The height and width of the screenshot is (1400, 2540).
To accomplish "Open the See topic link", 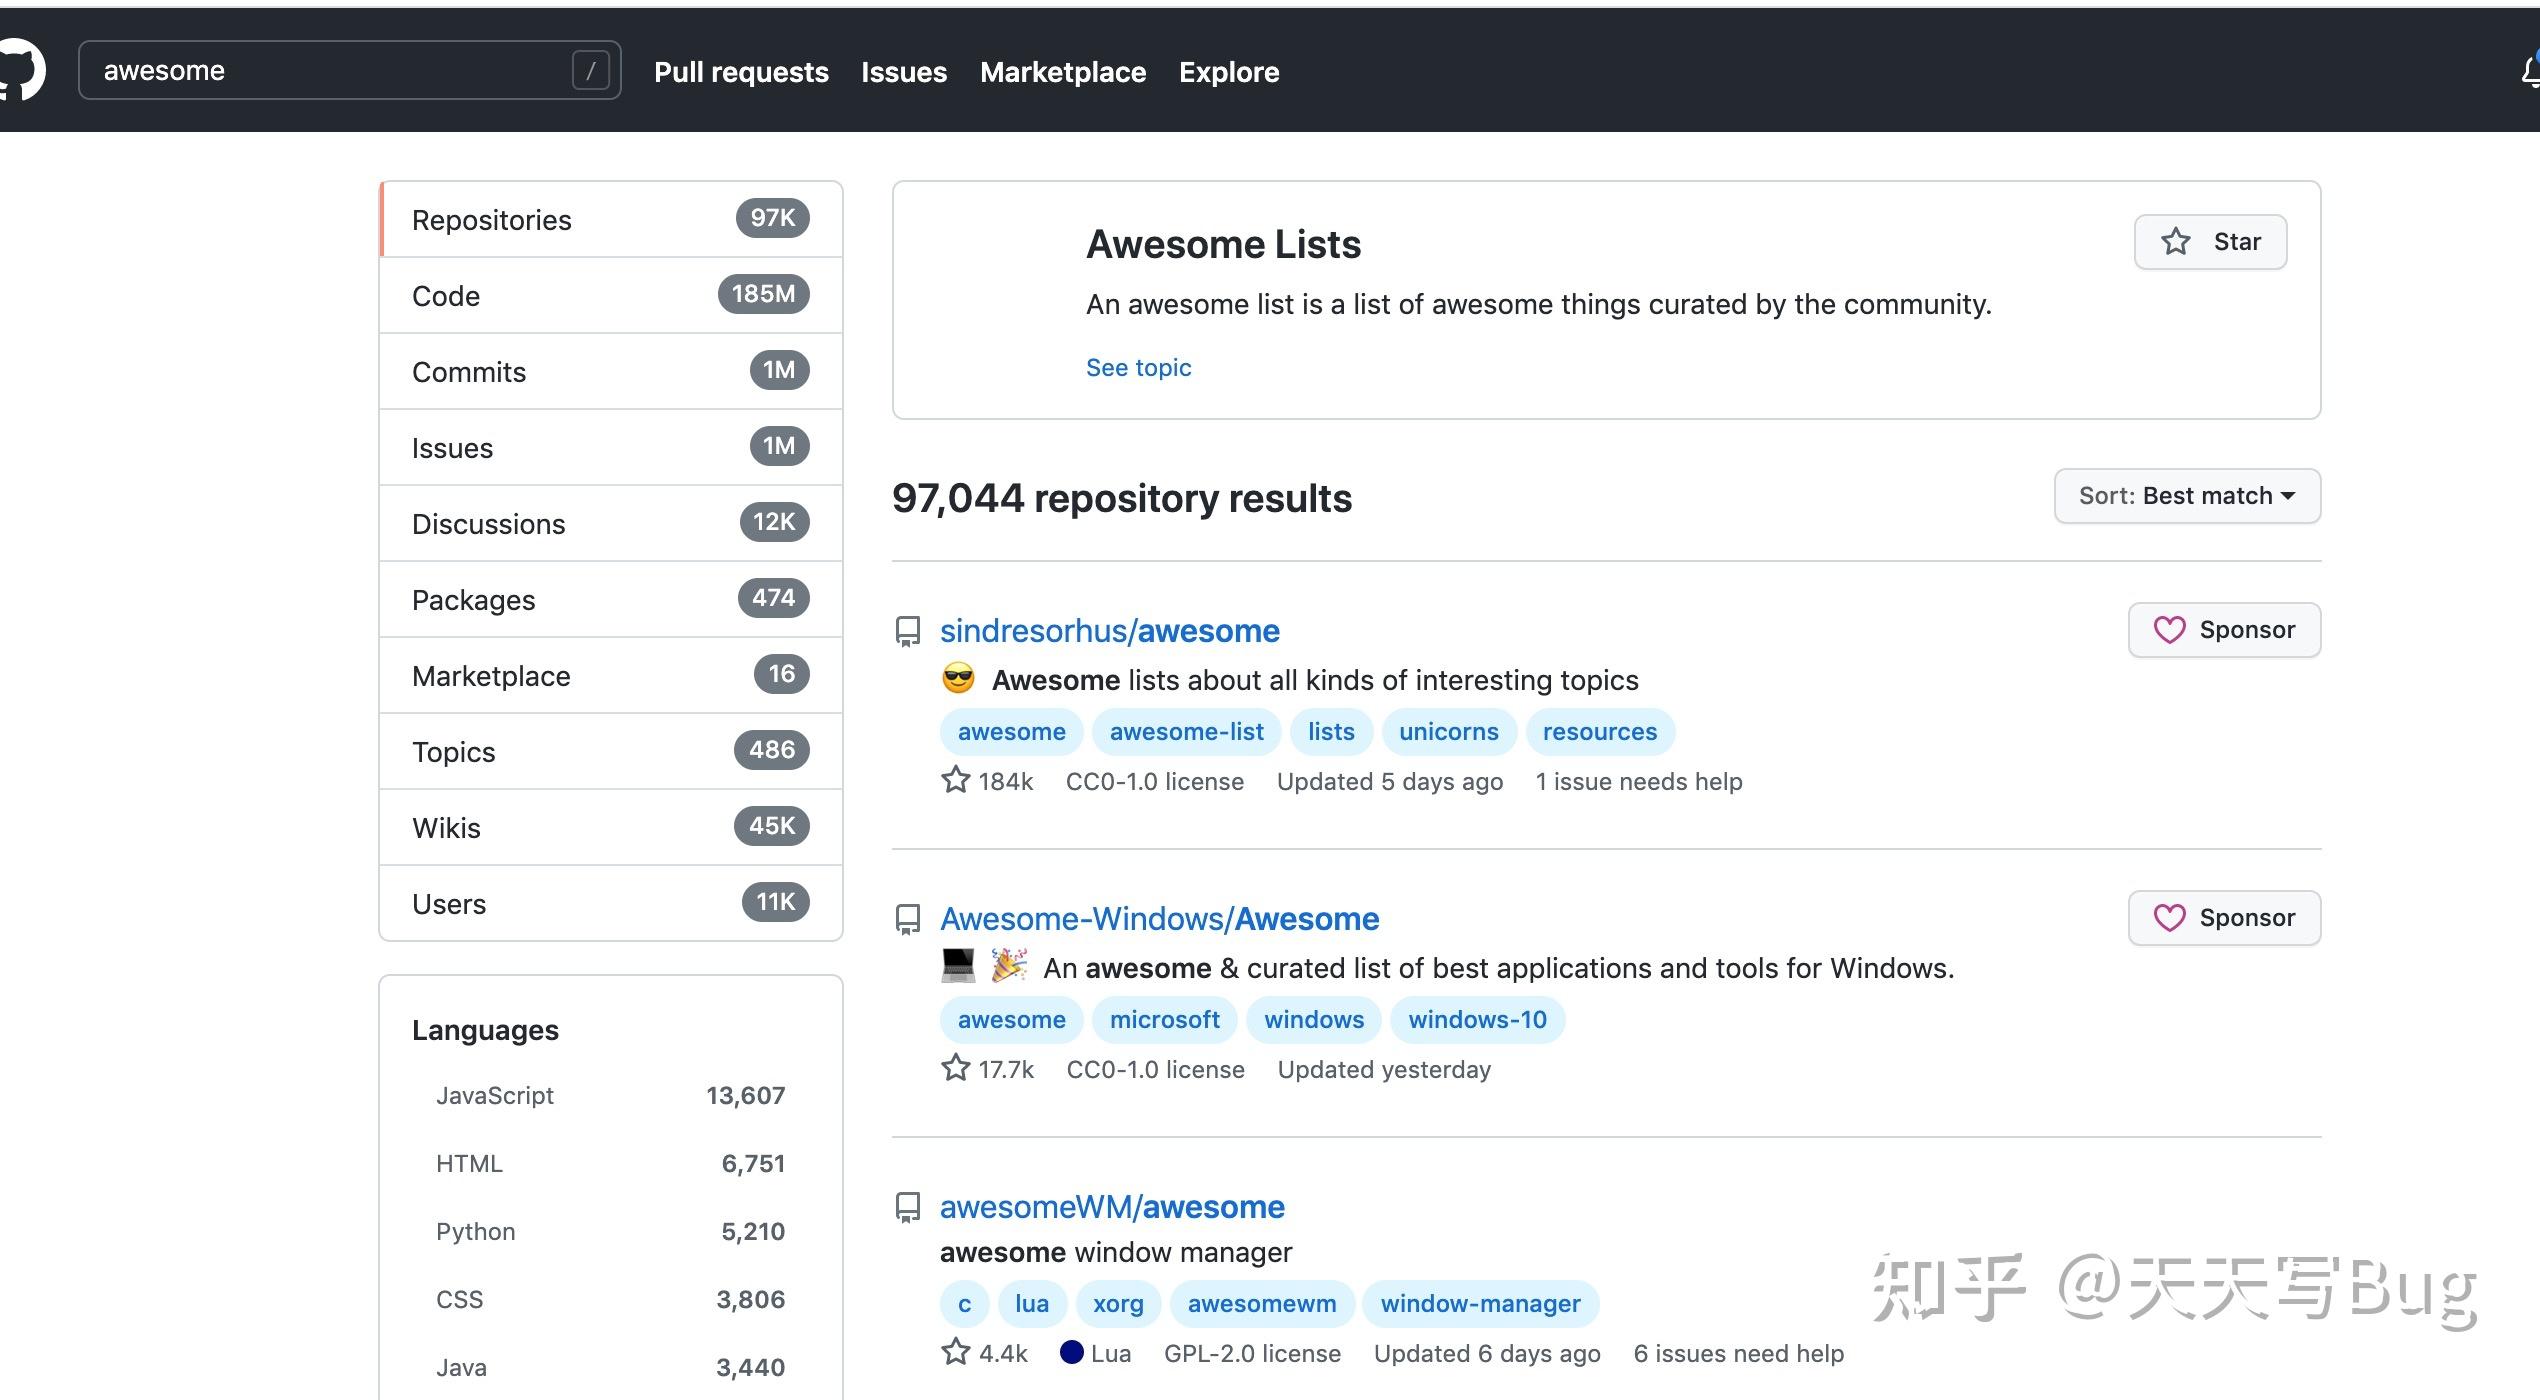I will tap(1138, 368).
